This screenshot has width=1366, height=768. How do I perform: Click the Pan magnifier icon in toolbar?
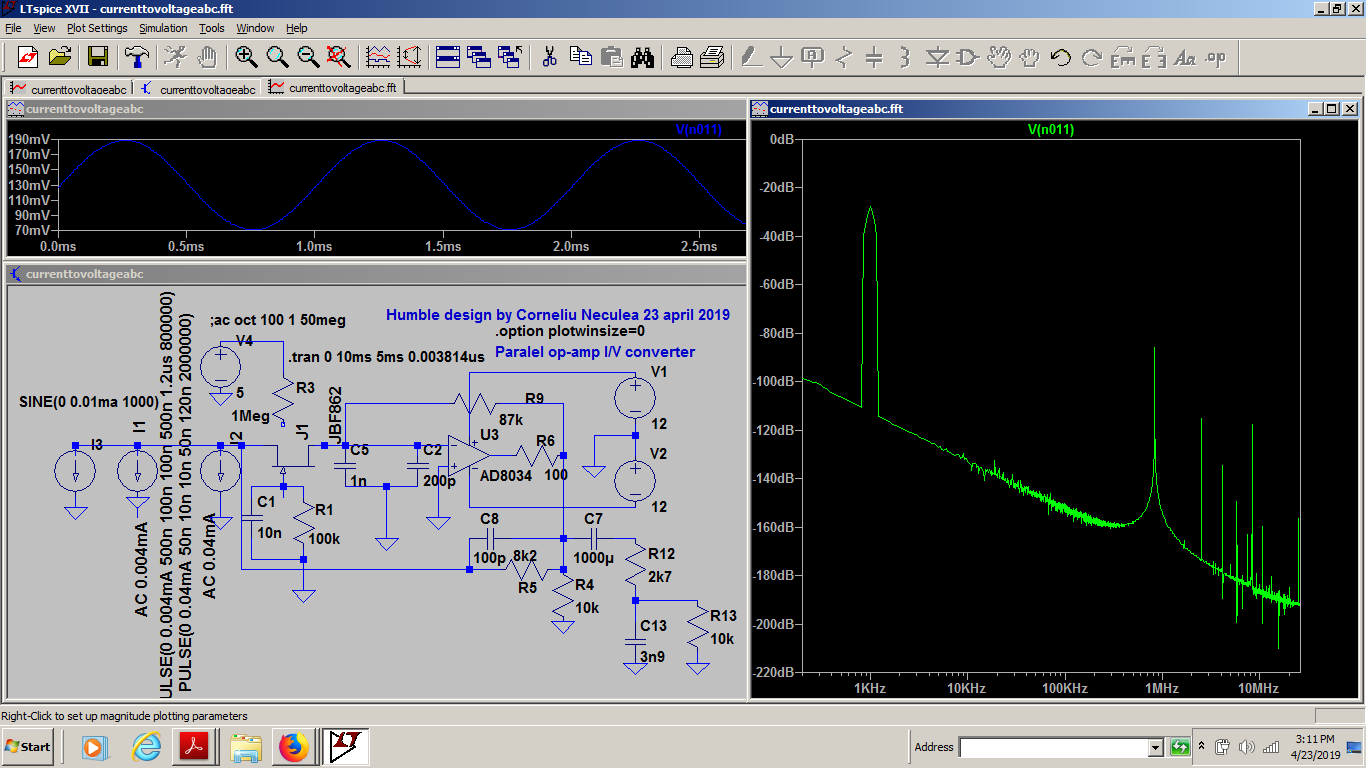pyautogui.click(x=277, y=57)
